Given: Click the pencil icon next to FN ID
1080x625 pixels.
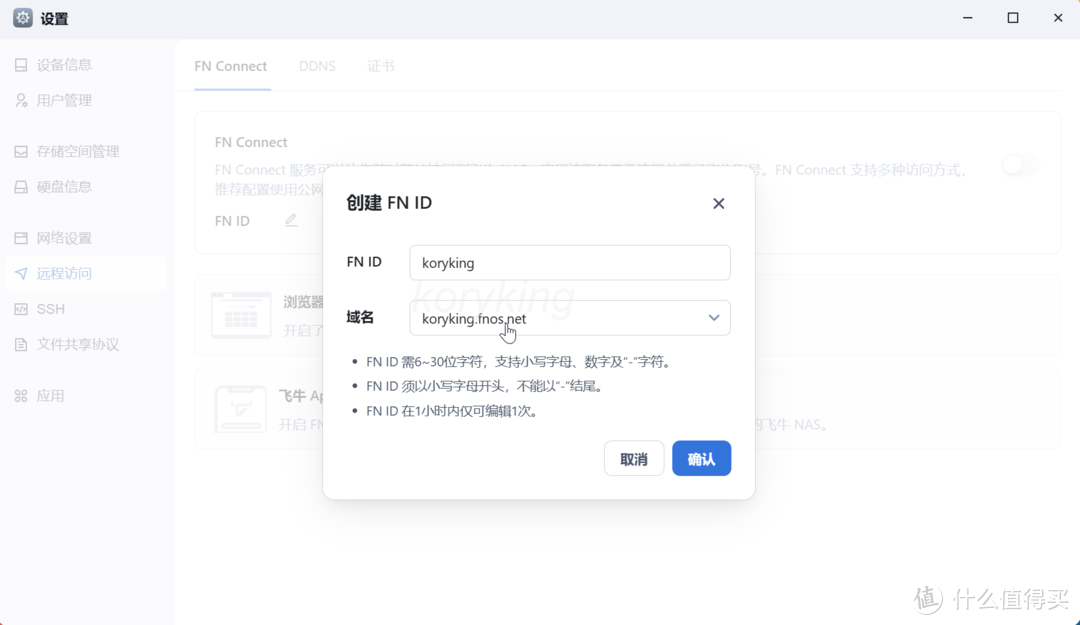Looking at the screenshot, I should coord(291,220).
